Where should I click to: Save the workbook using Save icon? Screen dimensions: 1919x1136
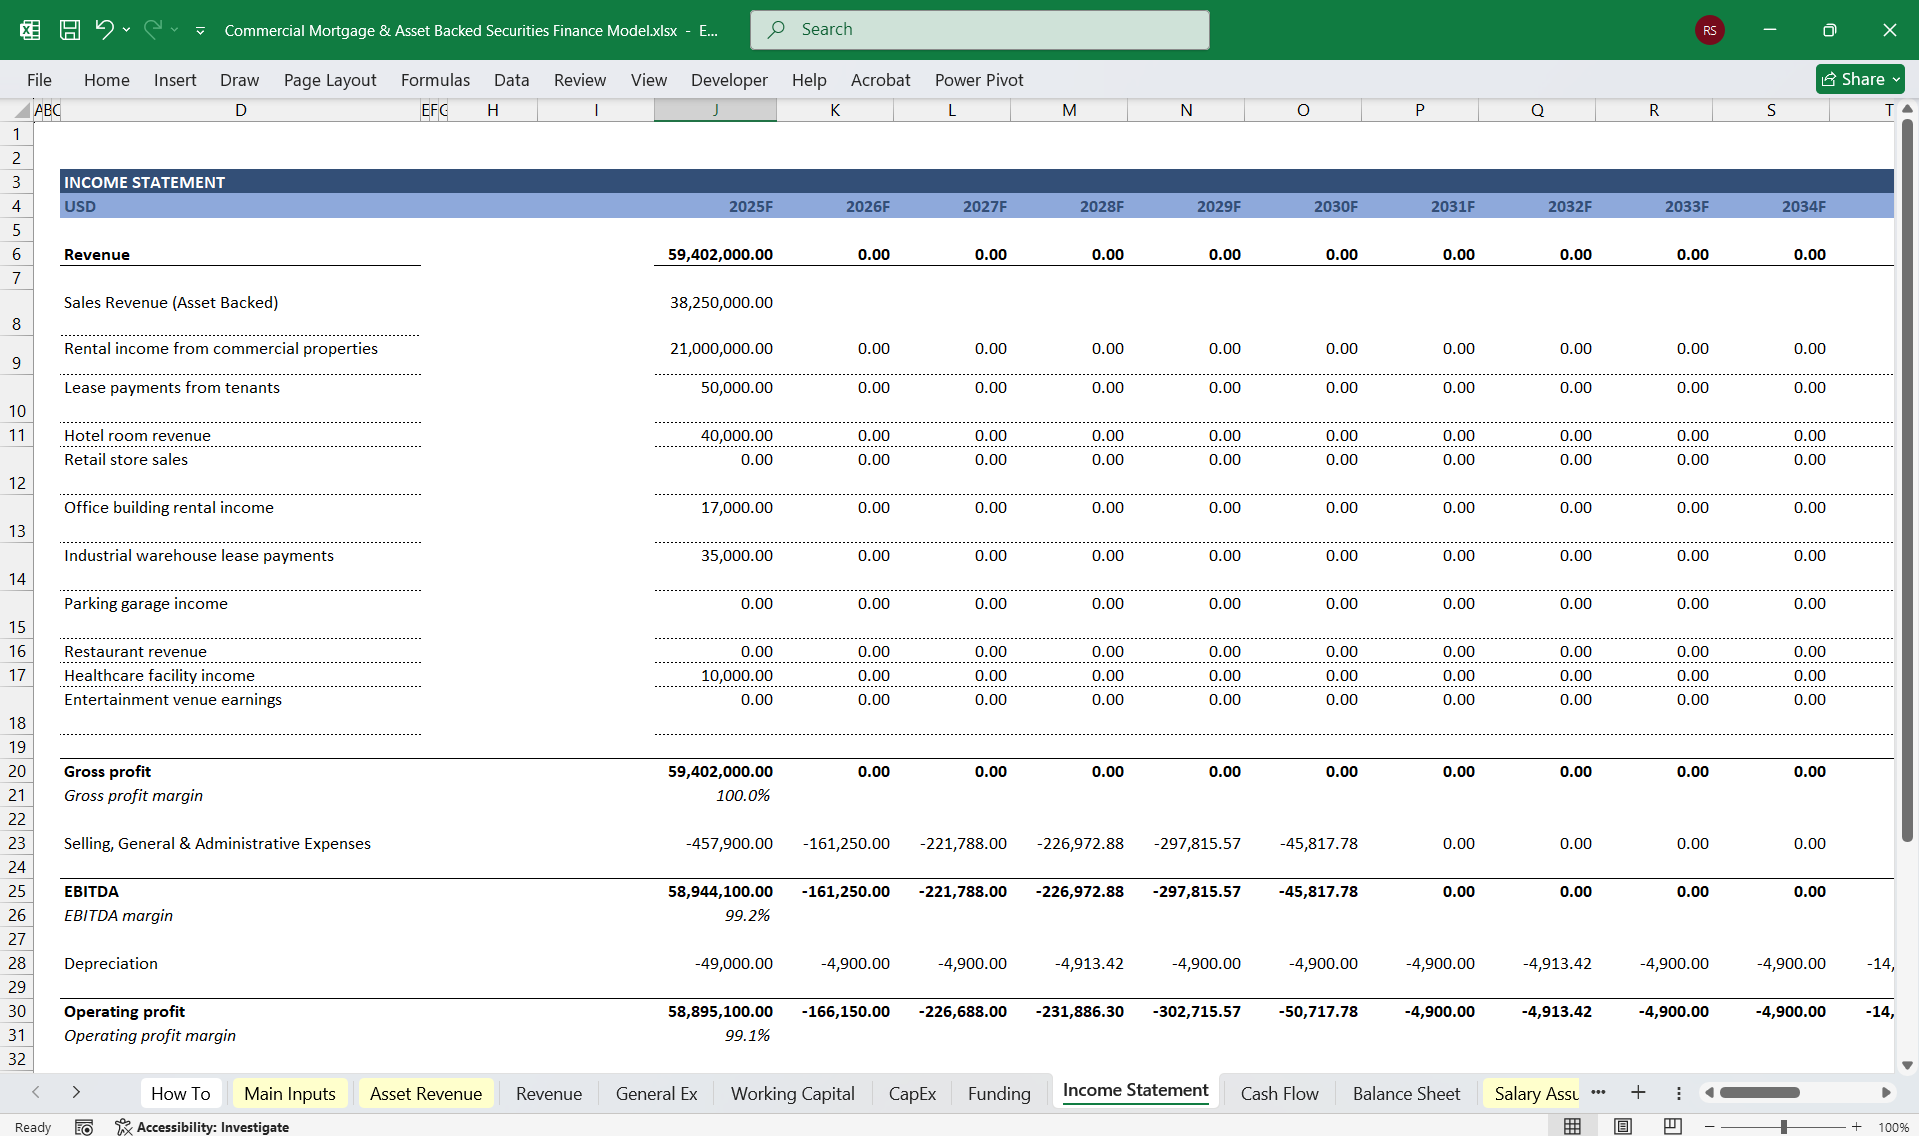coord(70,30)
